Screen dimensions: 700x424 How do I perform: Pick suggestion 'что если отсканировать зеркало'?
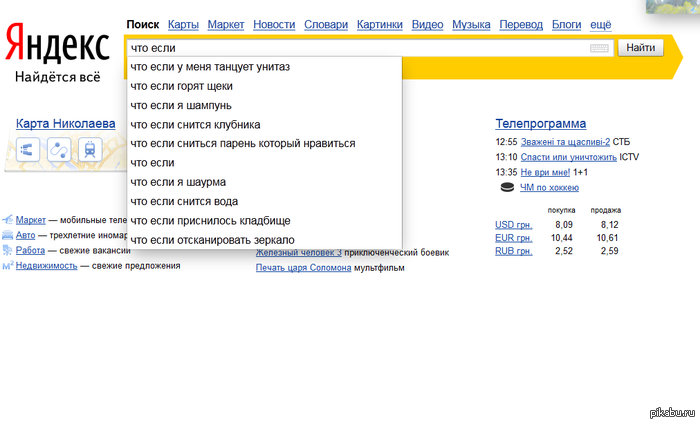point(212,240)
